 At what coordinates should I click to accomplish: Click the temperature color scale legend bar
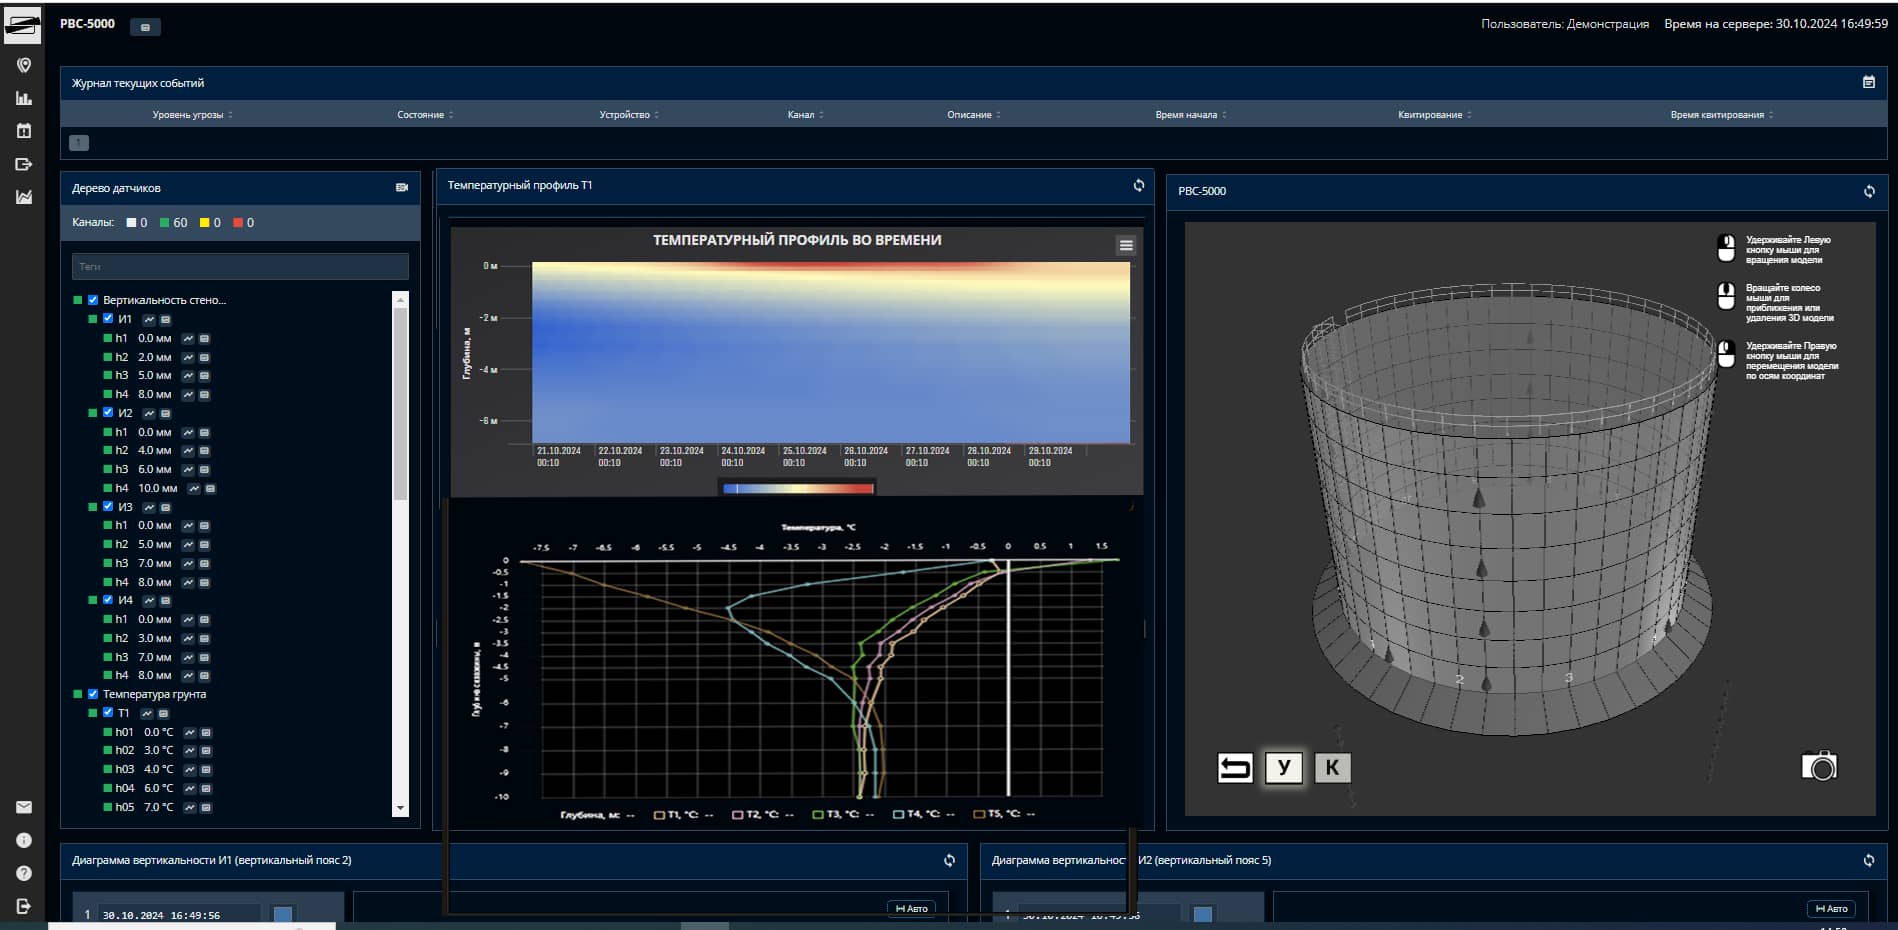coord(797,489)
